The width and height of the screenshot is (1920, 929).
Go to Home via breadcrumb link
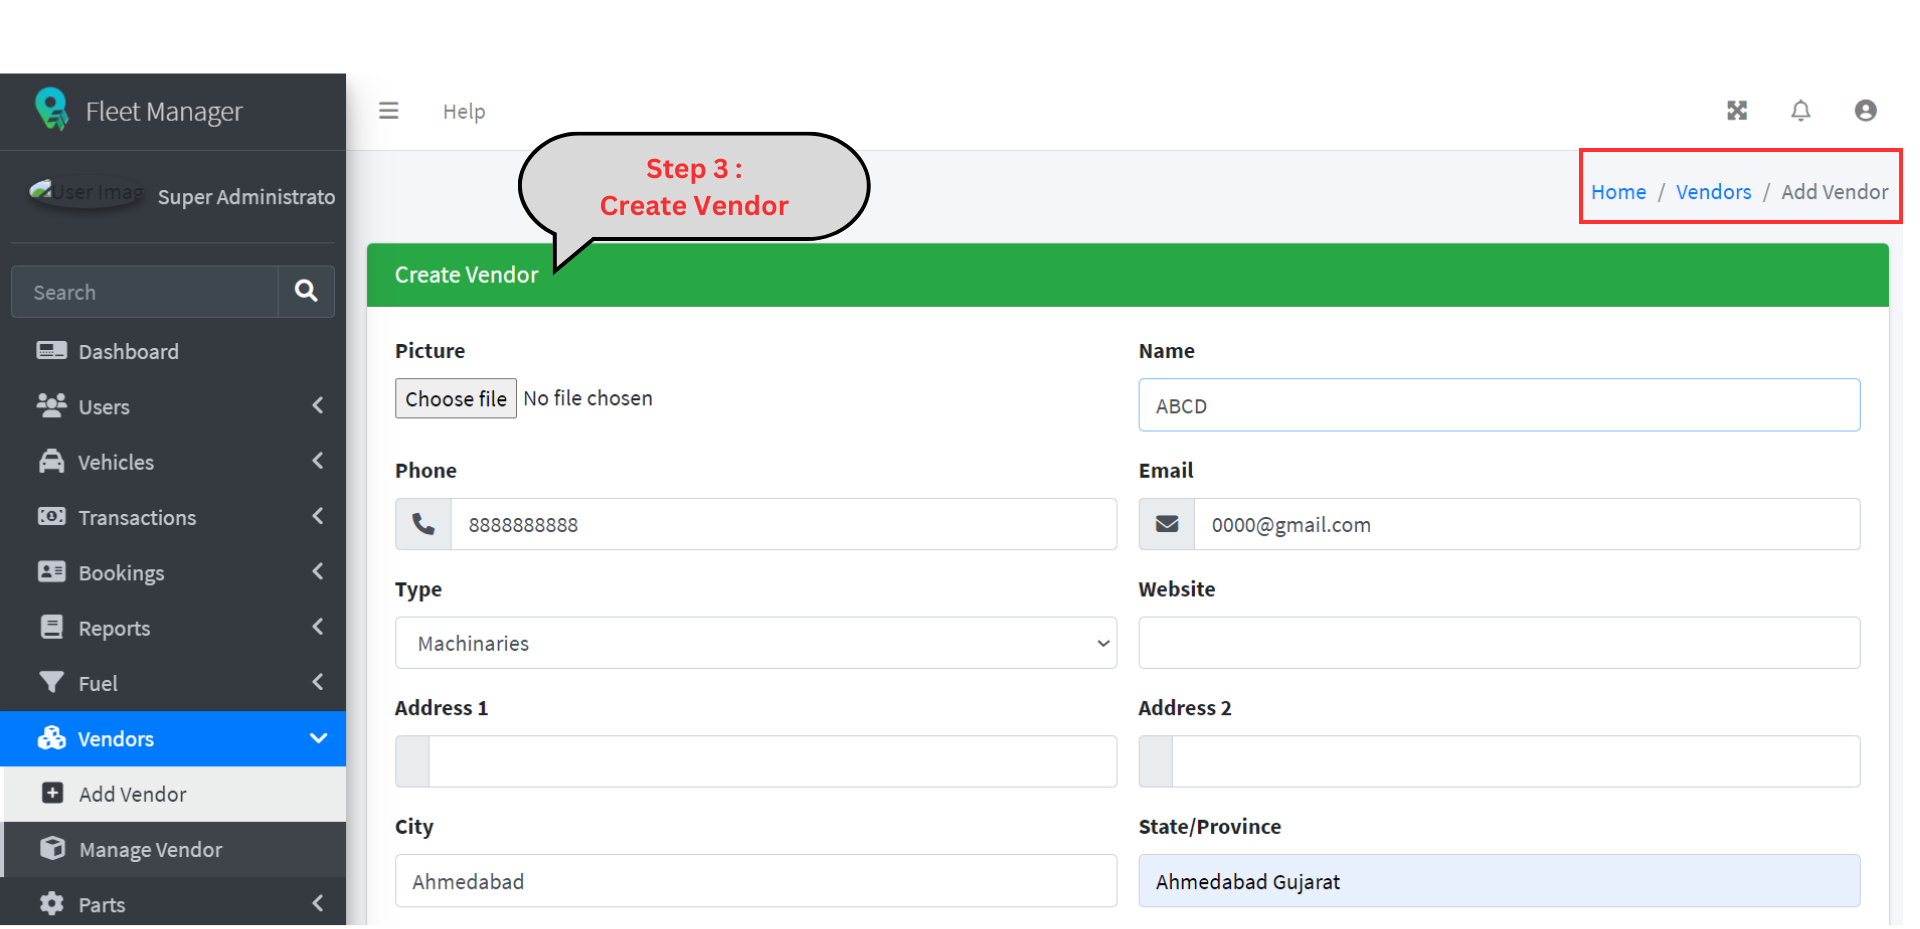coord(1618,192)
